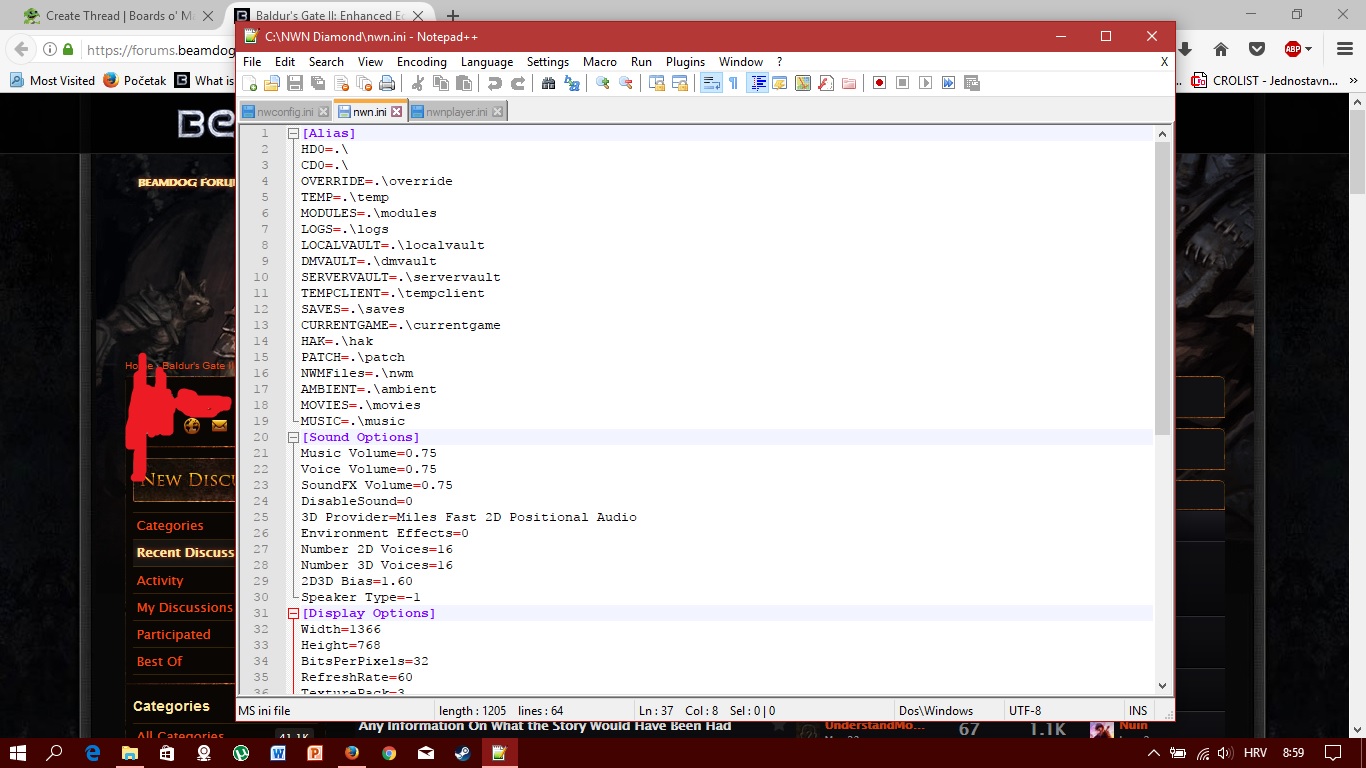1366x768 pixels.
Task: Toggle show all characters pilcrow icon
Action: 733,83
